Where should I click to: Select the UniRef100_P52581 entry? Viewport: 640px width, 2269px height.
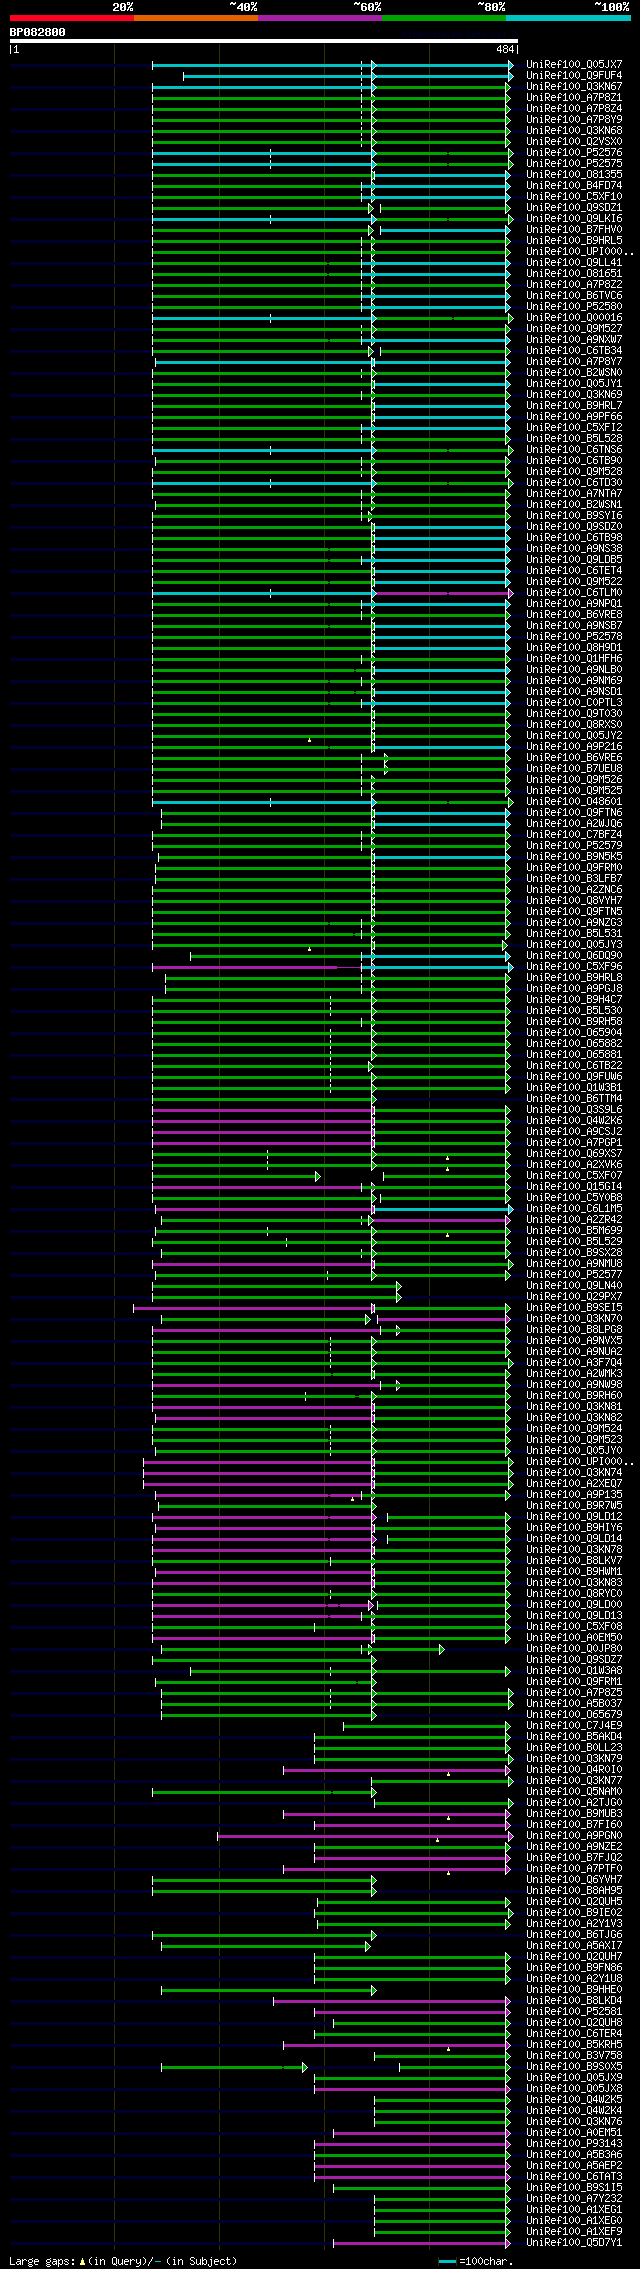(x=574, y=2011)
